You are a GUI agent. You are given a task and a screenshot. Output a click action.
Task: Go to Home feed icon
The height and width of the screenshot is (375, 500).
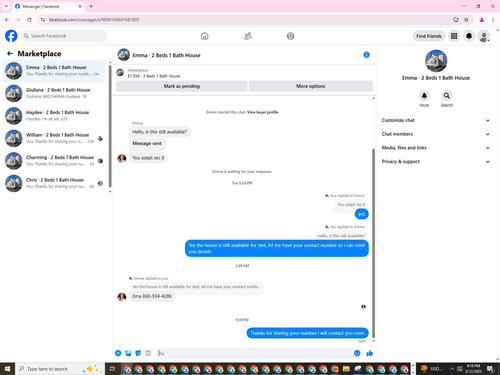pos(205,36)
